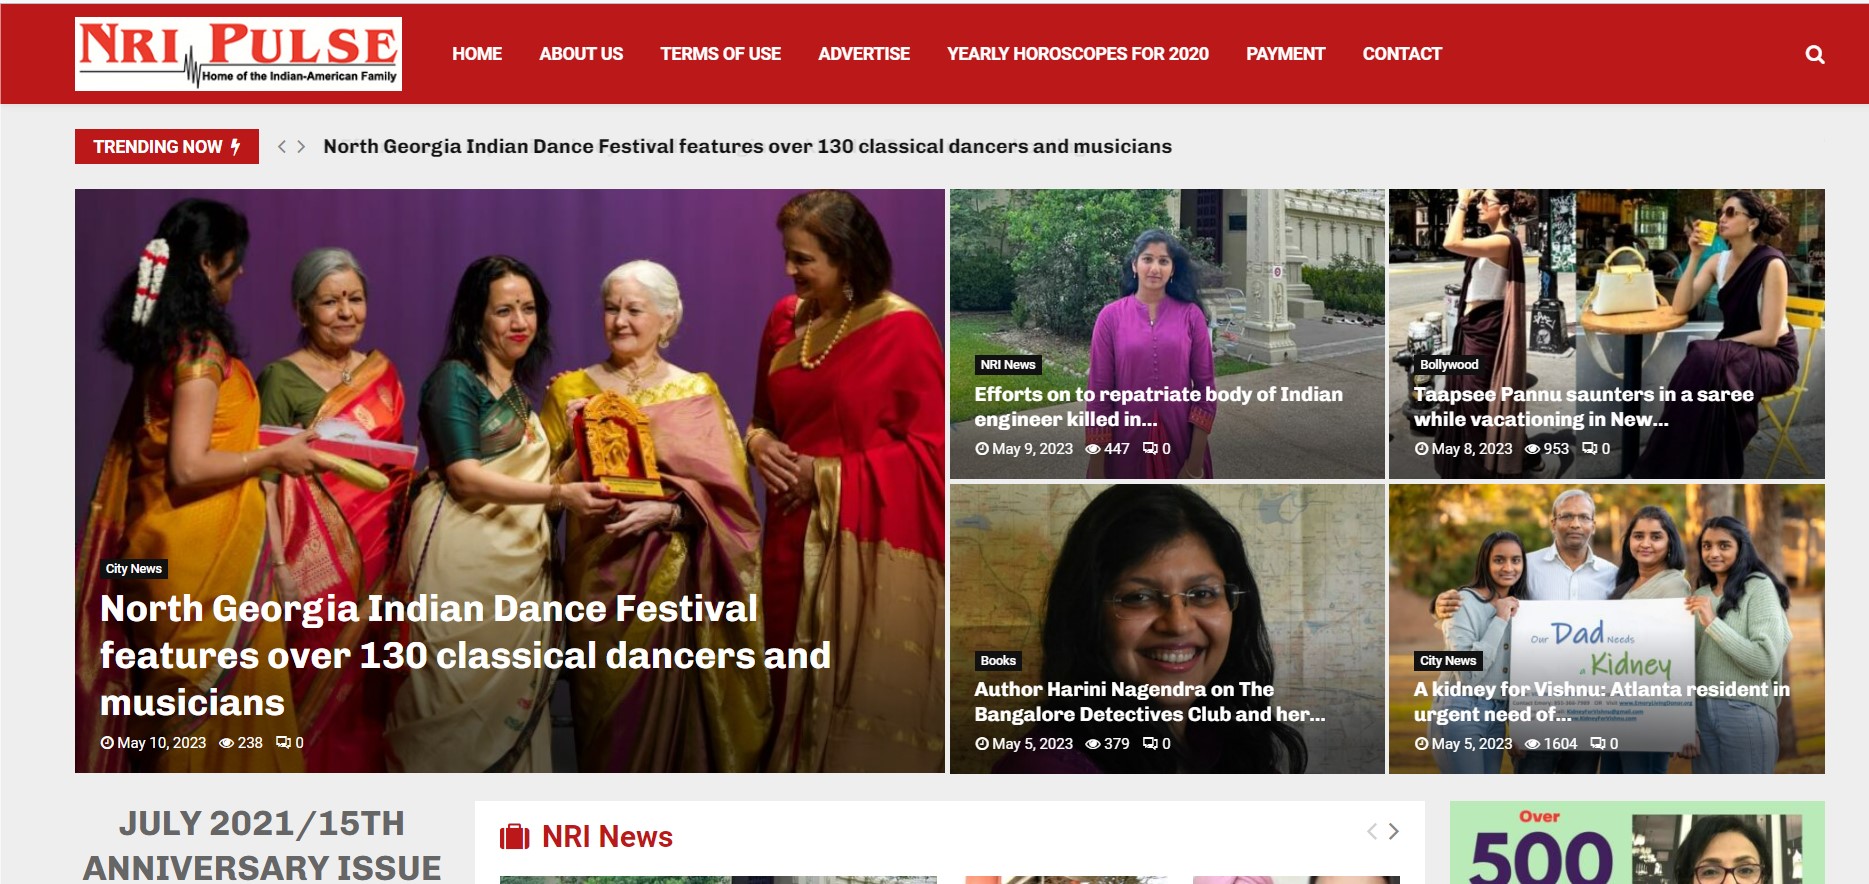Open the HOME menu item
This screenshot has width=1869, height=884.
pos(477,54)
